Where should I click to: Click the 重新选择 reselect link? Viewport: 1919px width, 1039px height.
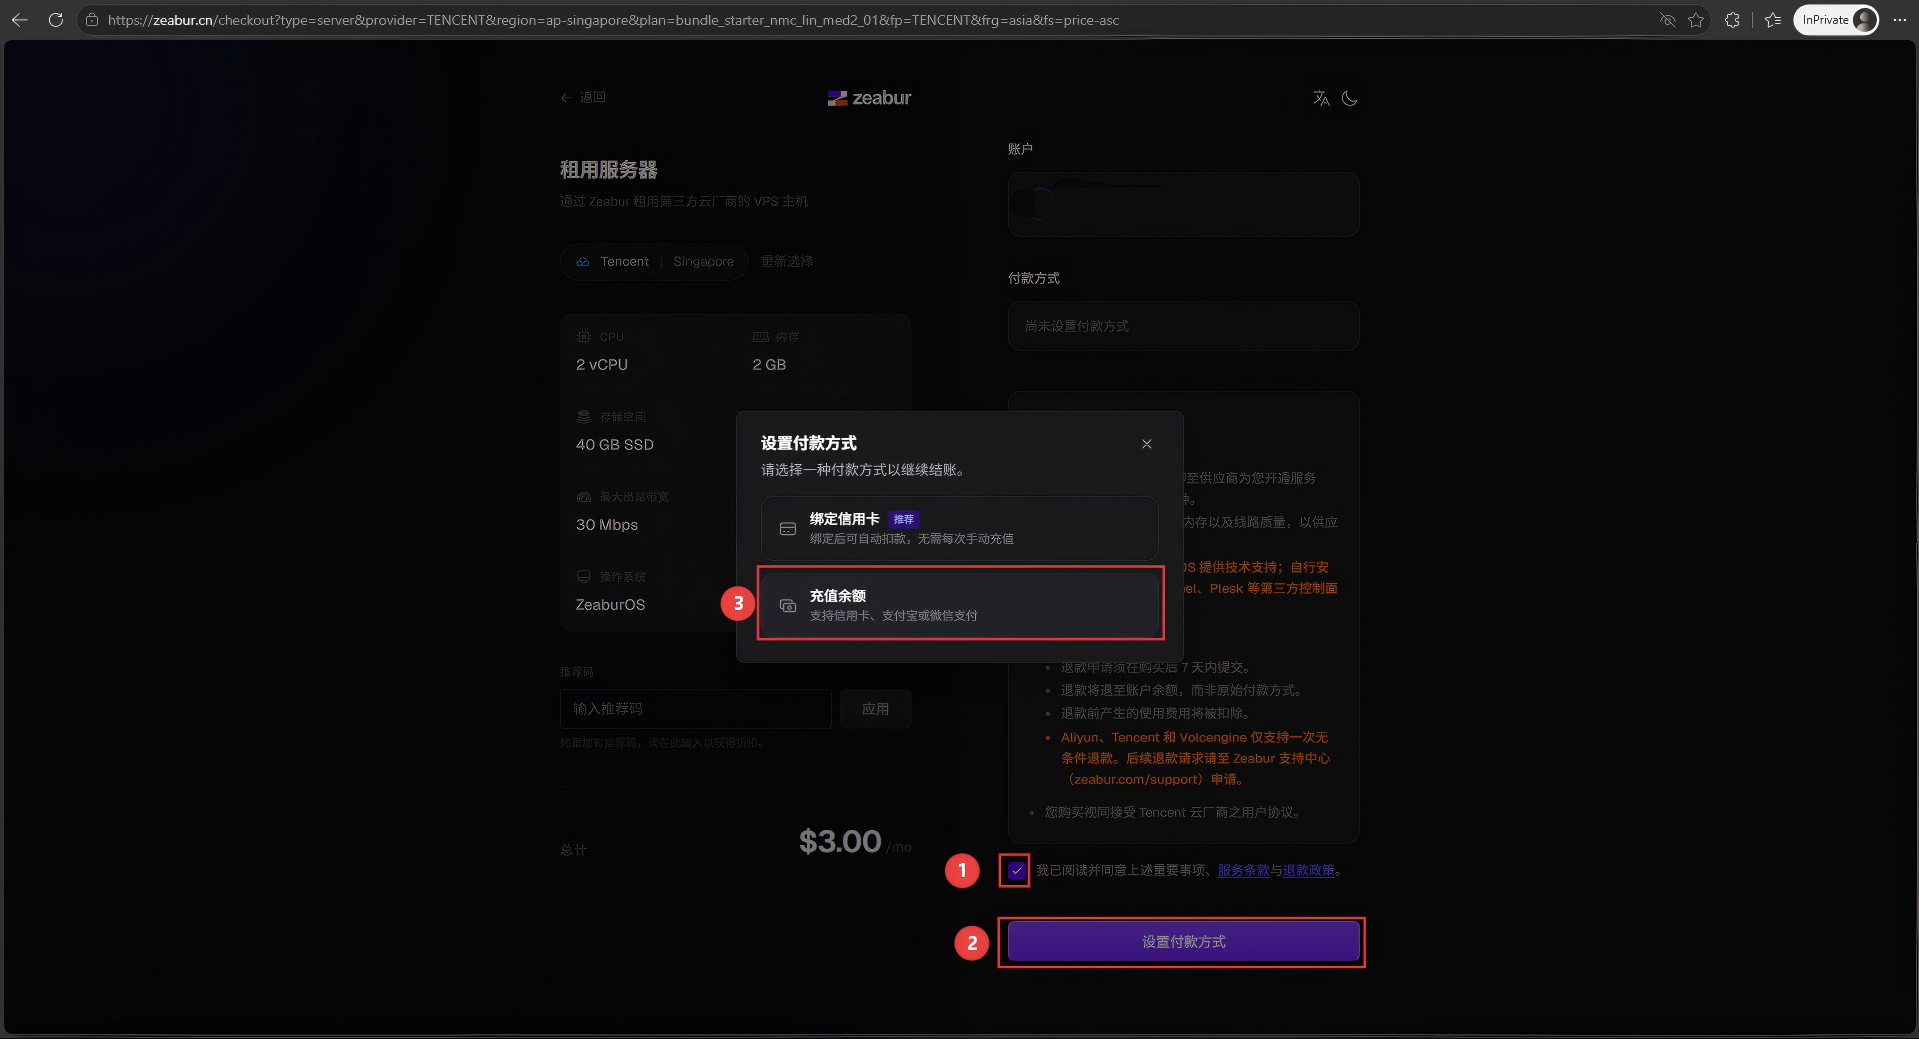pyautogui.click(x=787, y=261)
